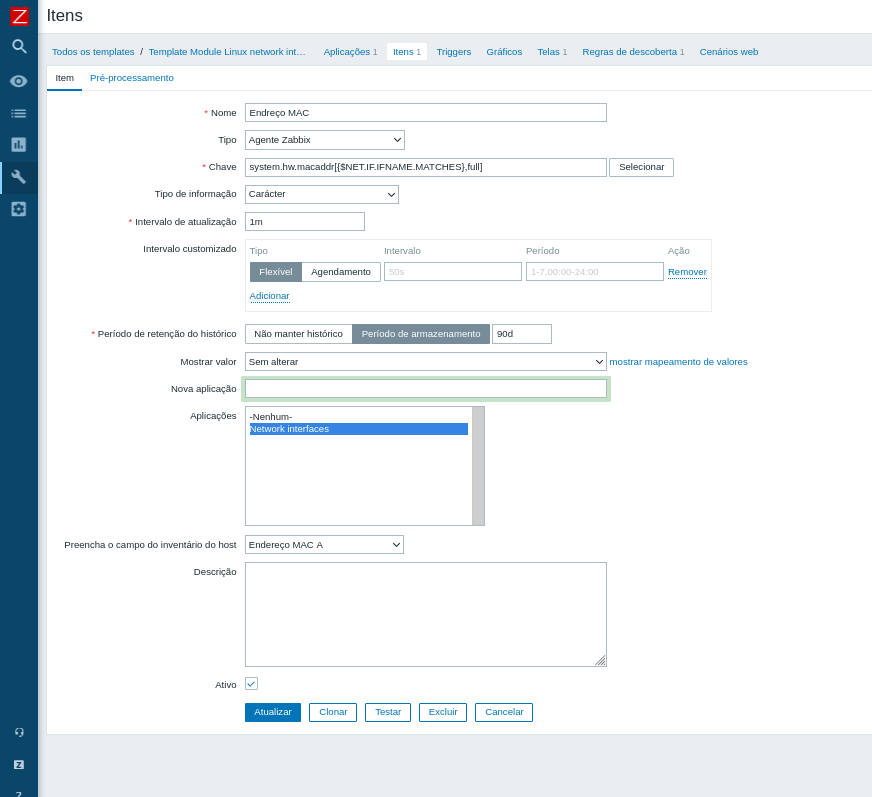Image resolution: width=872 pixels, height=797 pixels.
Task: Open Inventory via the list icon
Action: coord(18,113)
